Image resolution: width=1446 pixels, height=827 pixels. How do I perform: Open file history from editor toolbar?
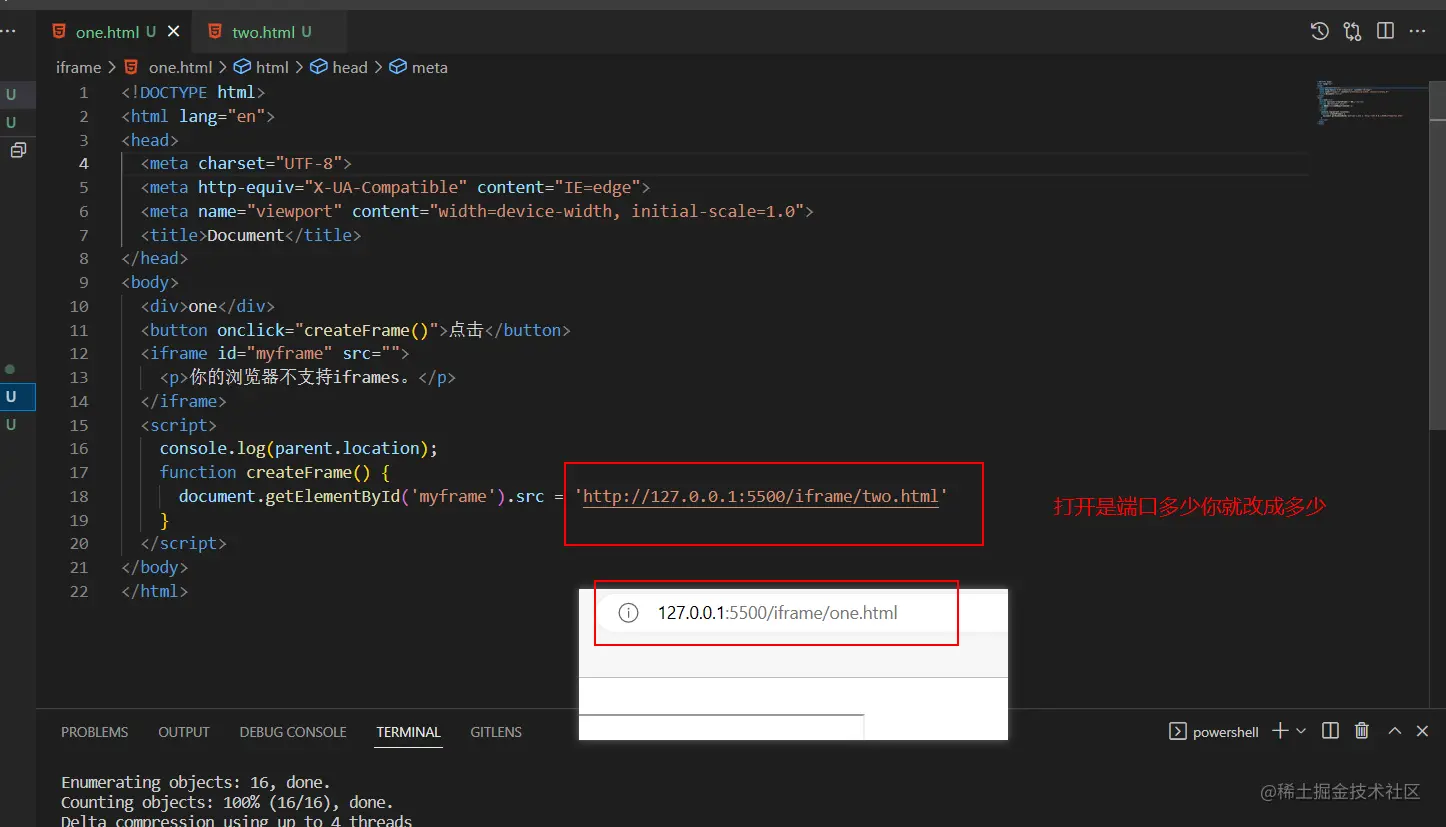(x=1320, y=31)
